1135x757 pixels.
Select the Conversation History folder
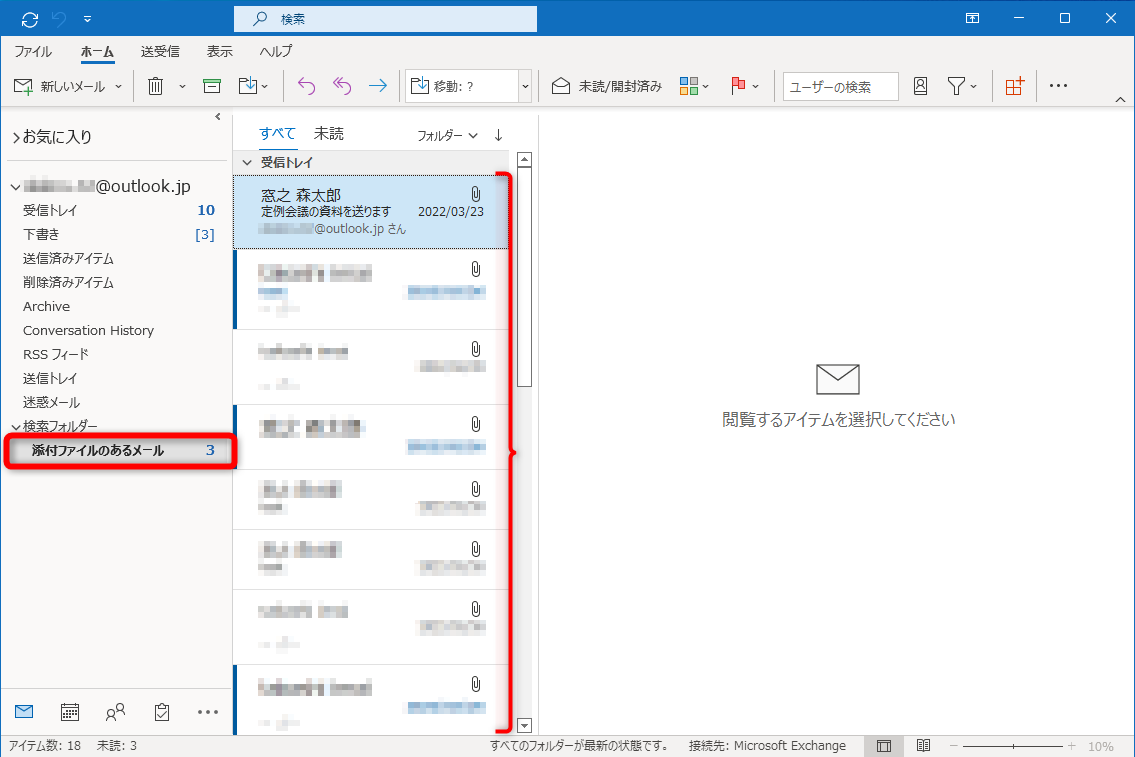click(88, 330)
